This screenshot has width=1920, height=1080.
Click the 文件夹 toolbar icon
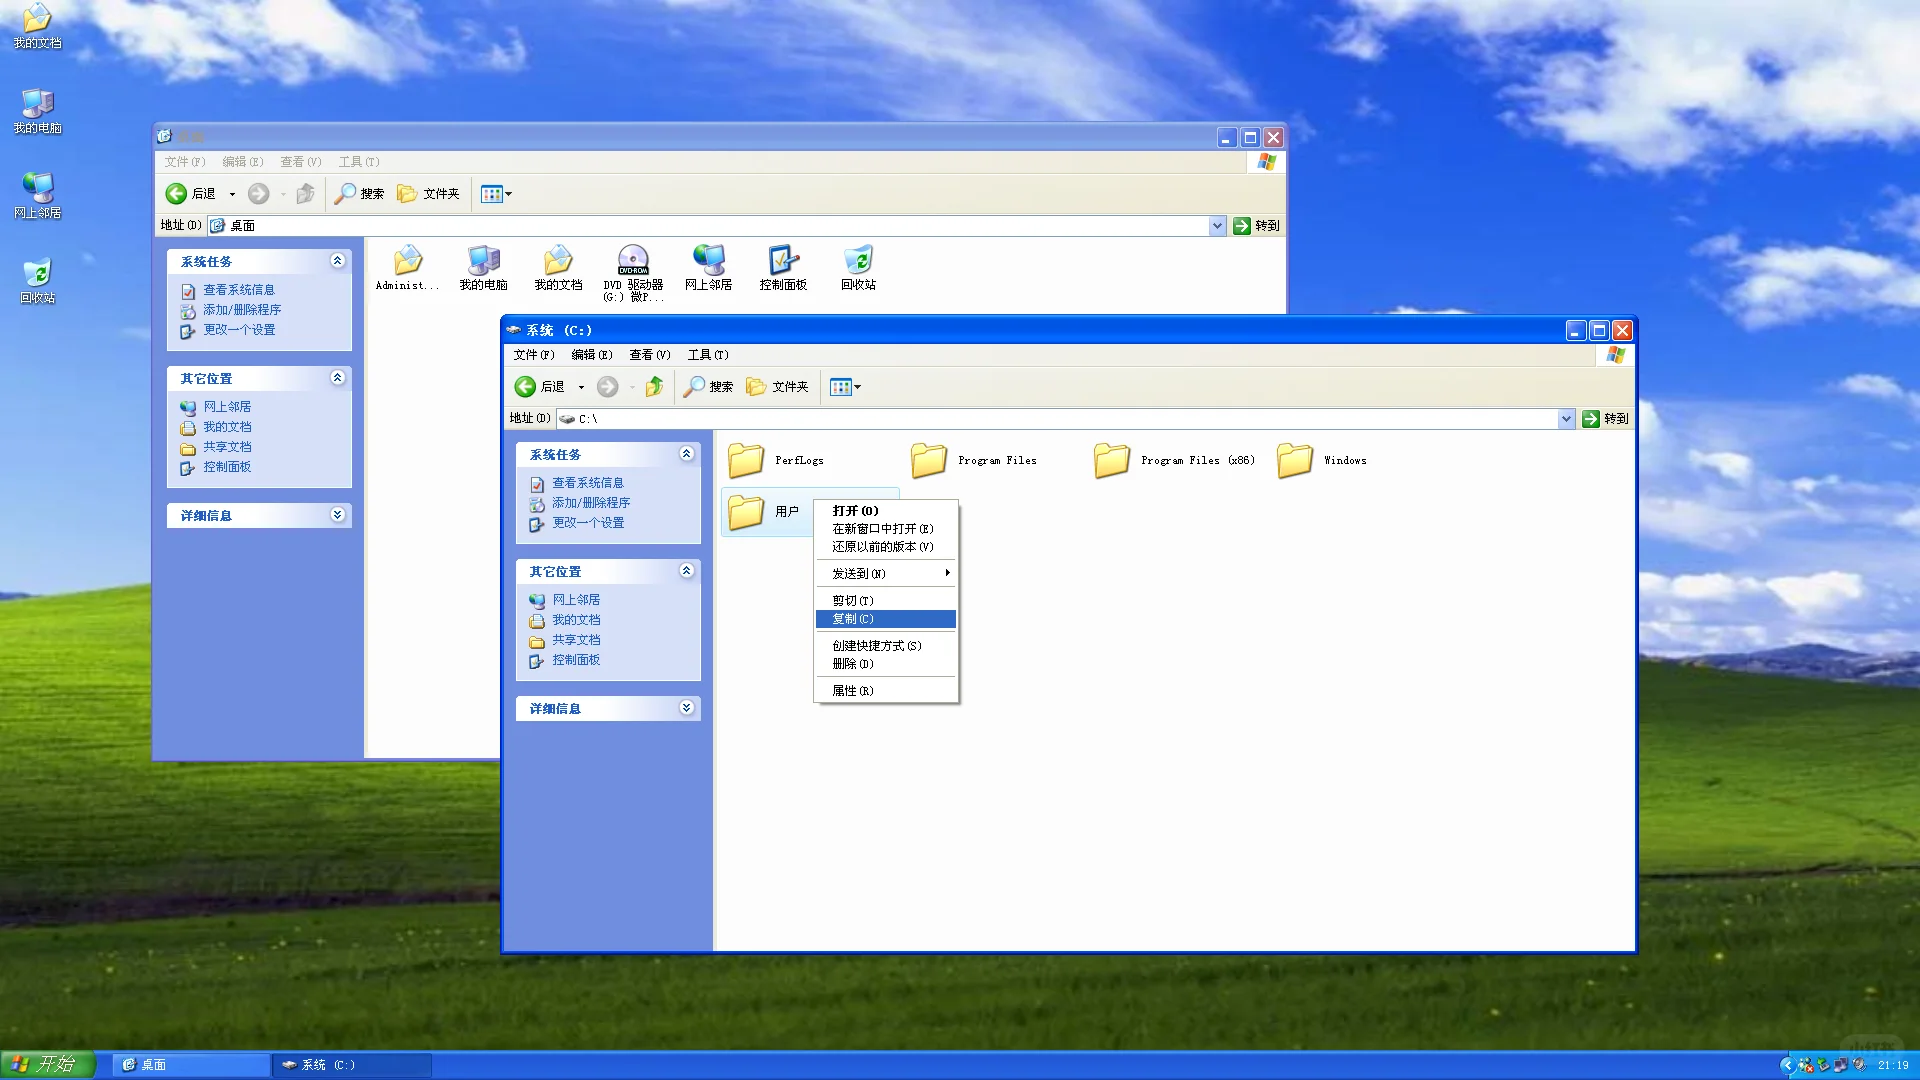tap(778, 387)
